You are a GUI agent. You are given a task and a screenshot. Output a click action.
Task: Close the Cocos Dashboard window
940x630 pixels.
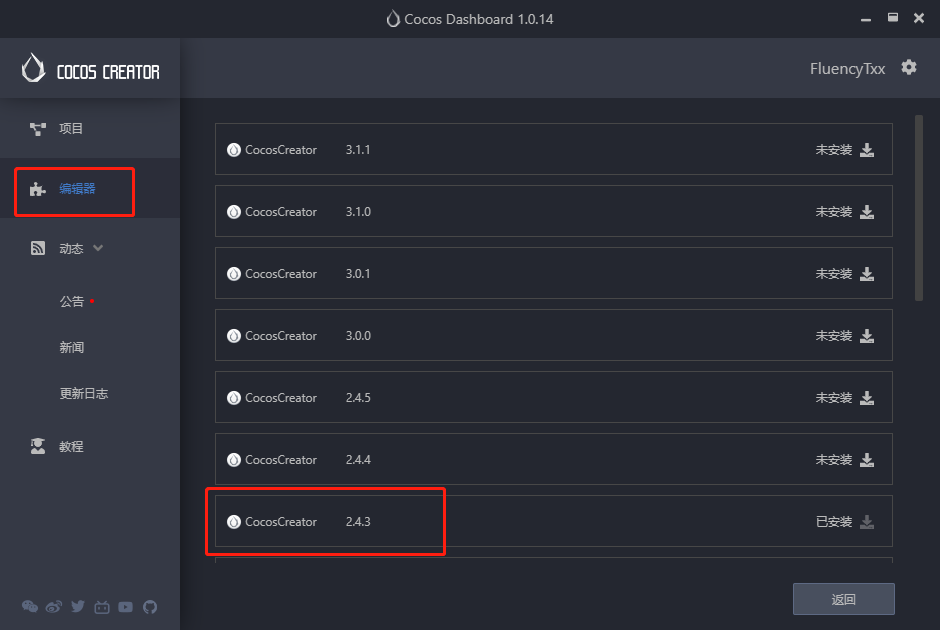(x=918, y=18)
